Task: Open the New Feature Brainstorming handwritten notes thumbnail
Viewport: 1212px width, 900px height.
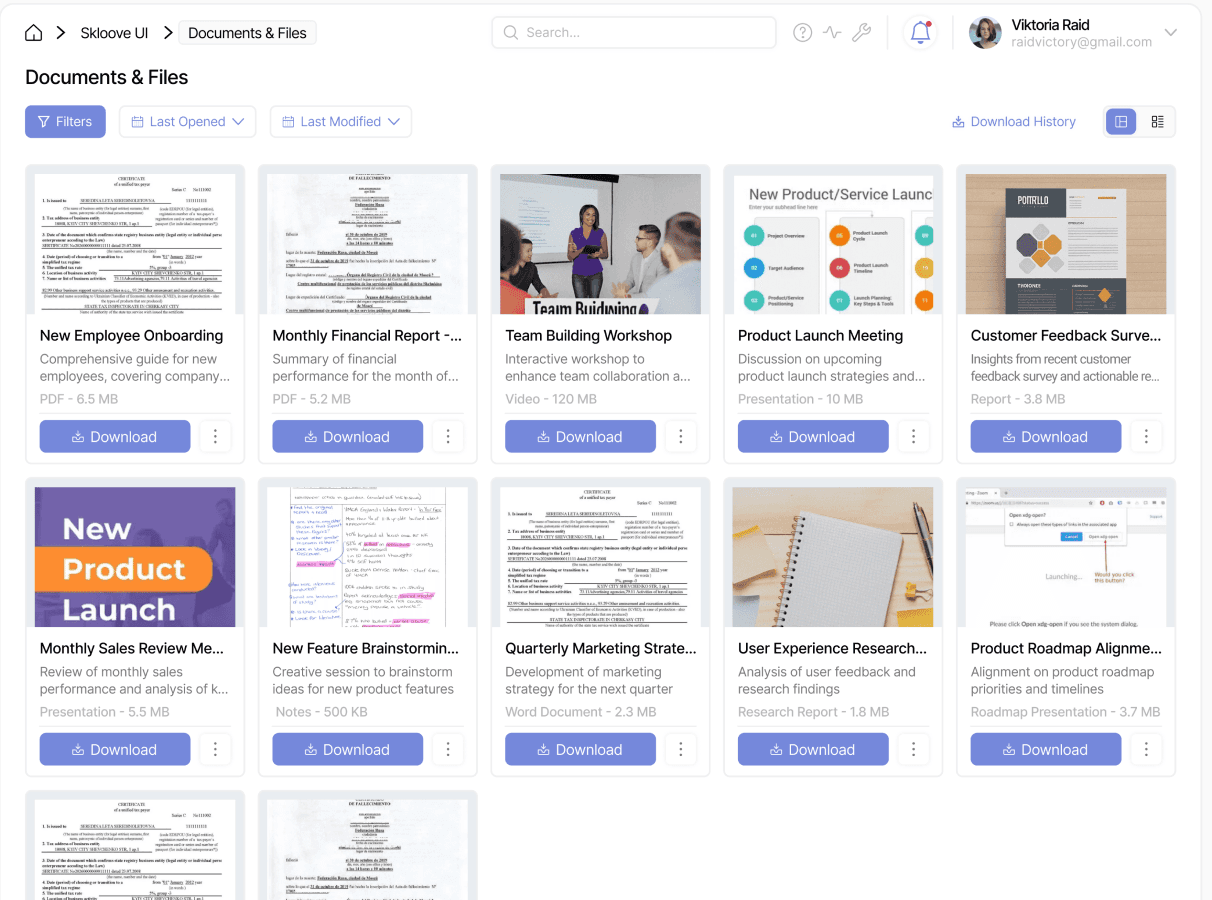Action: [368, 557]
